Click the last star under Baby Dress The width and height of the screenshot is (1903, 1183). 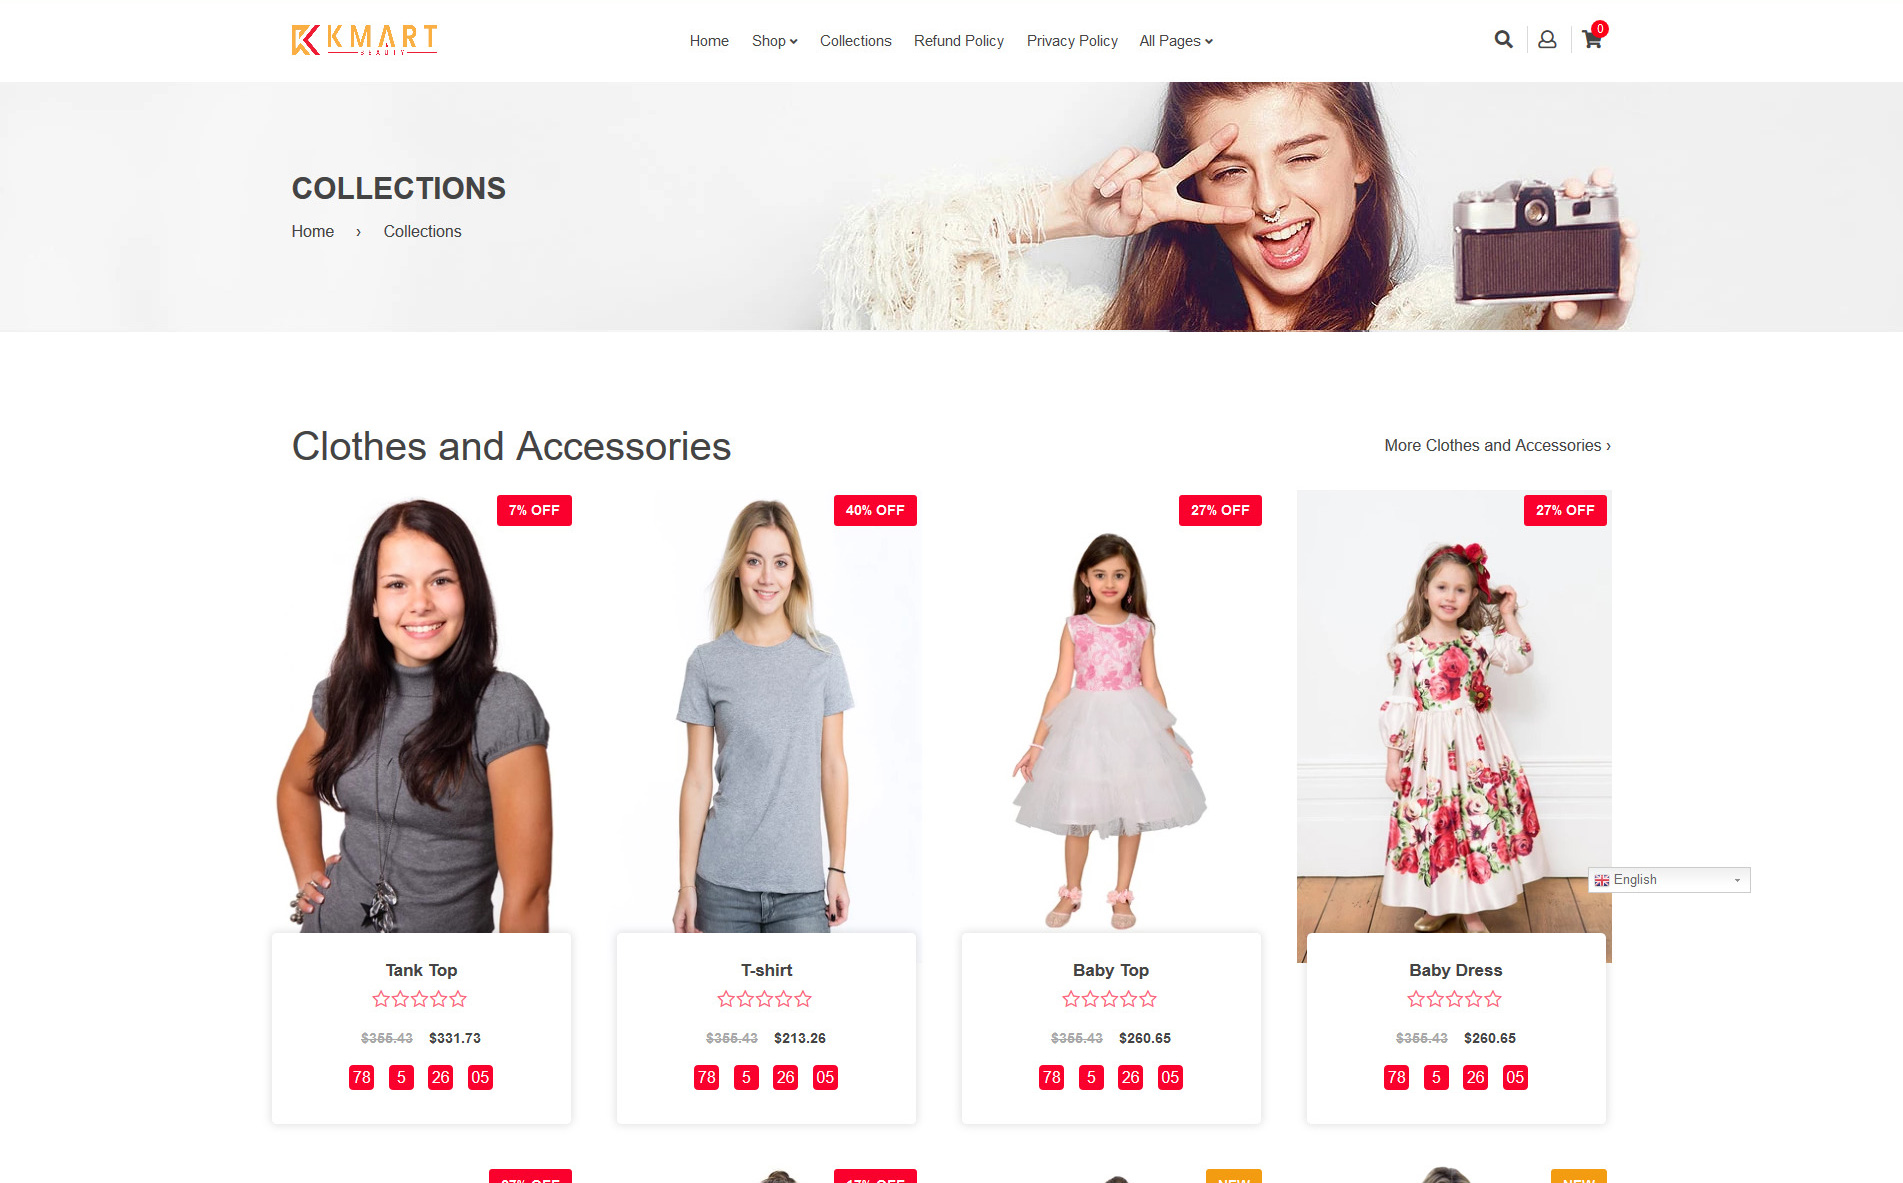coord(1493,999)
